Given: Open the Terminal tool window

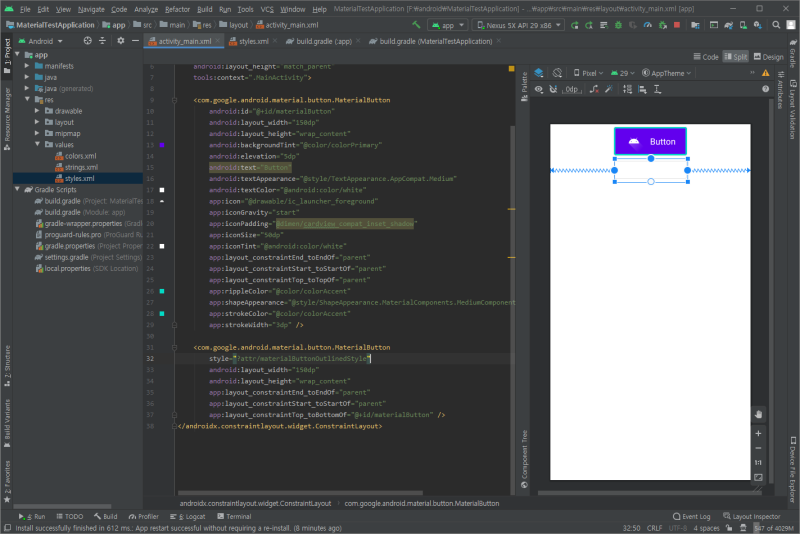Looking at the screenshot, I should point(237,516).
